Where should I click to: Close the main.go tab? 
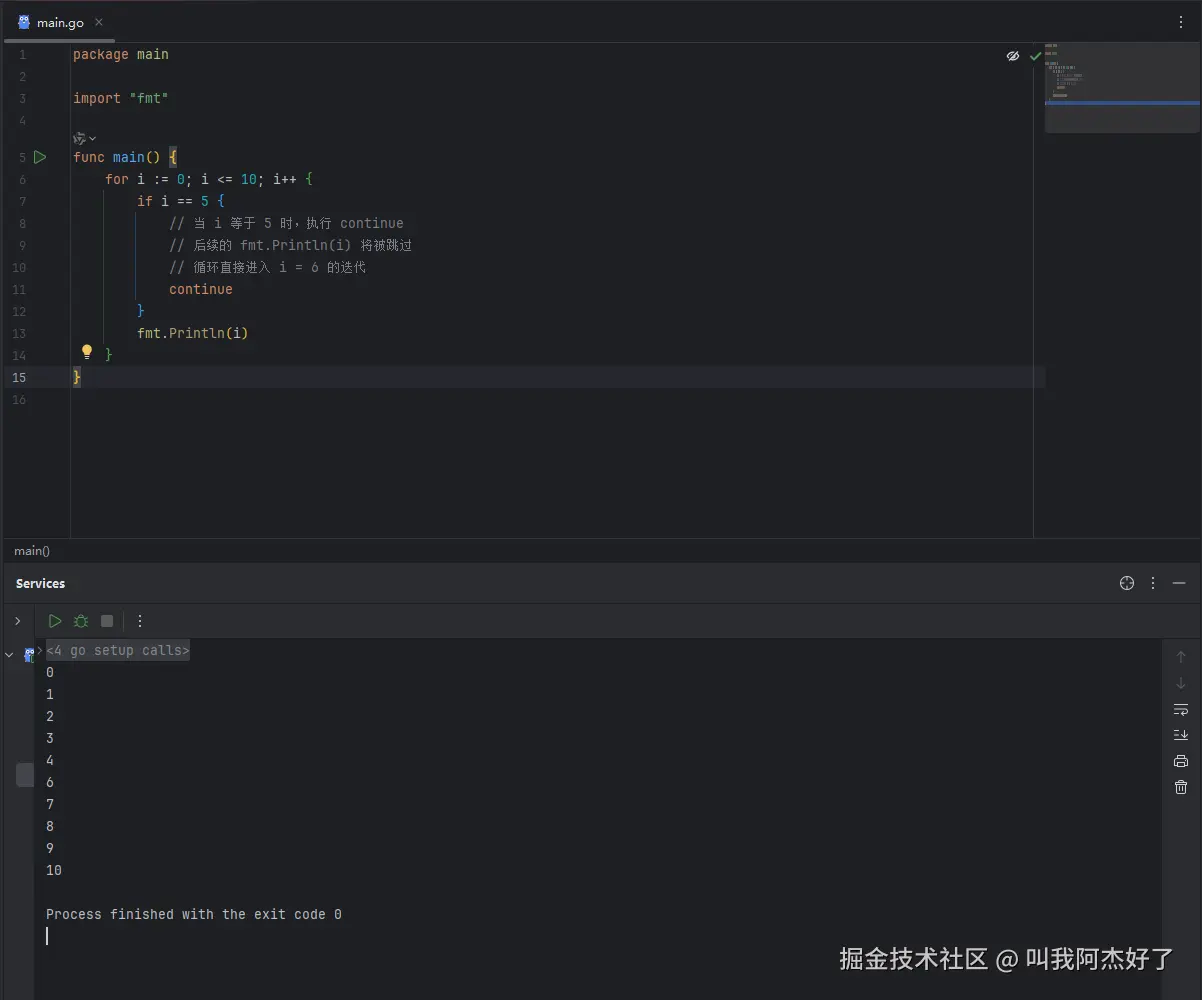pos(99,22)
